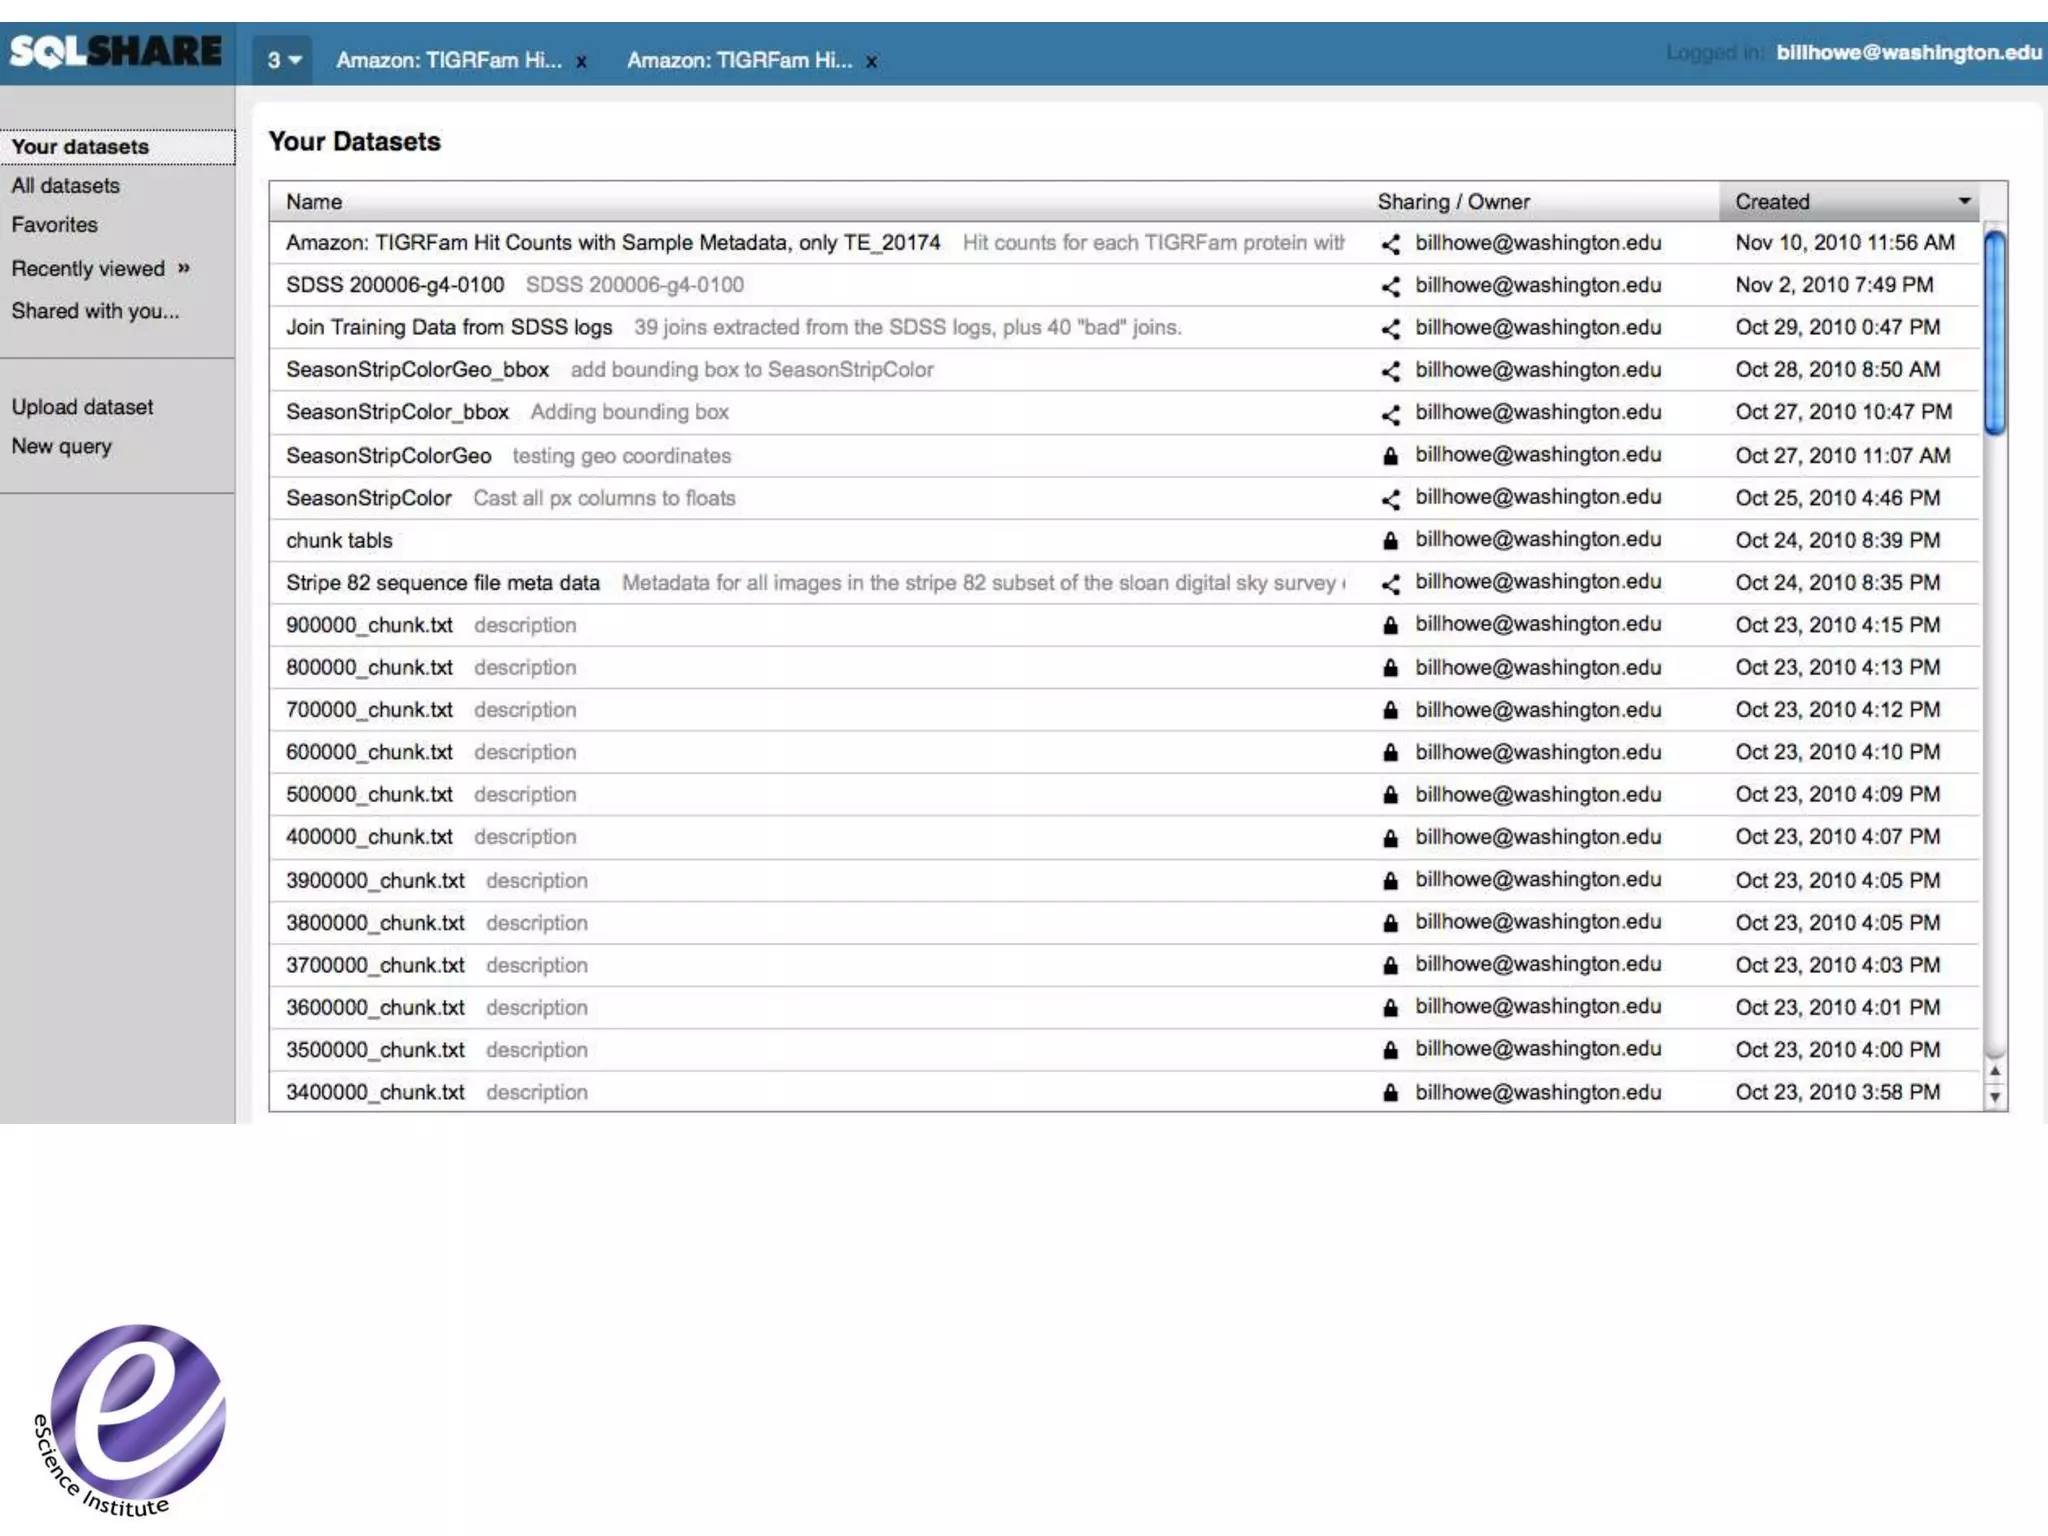2048x1536 pixels.
Task: Toggle sort order on Created column
Action: (1964, 201)
